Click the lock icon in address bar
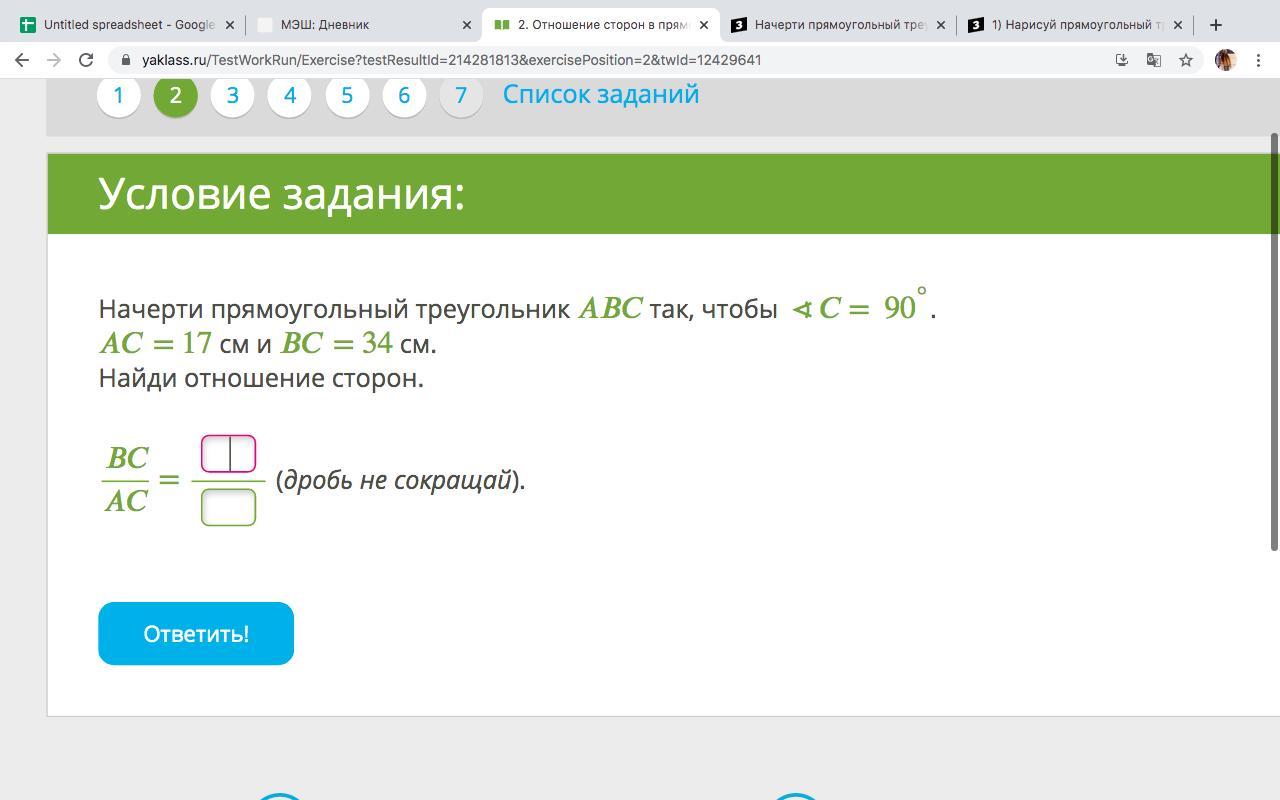Screen dimensions: 1280x800 (x=126, y=60)
